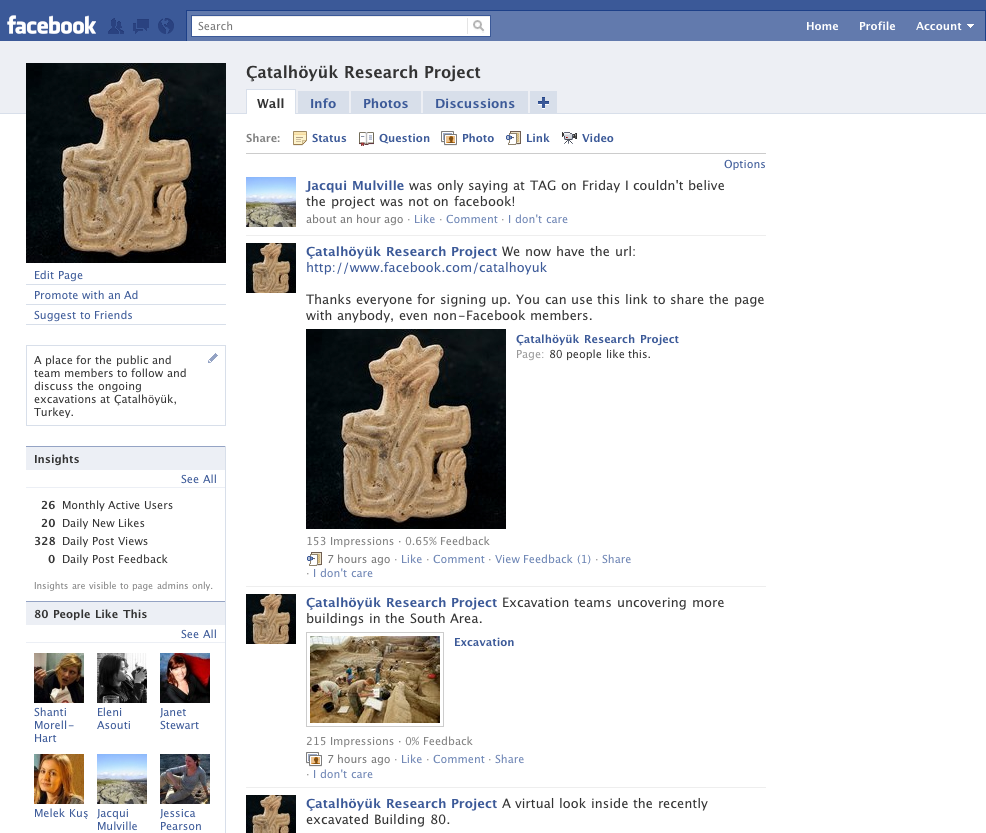This screenshot has width=986, height=833.
Task: Click I don't care on Jacqui's post
Action: (x=538, y=219)
